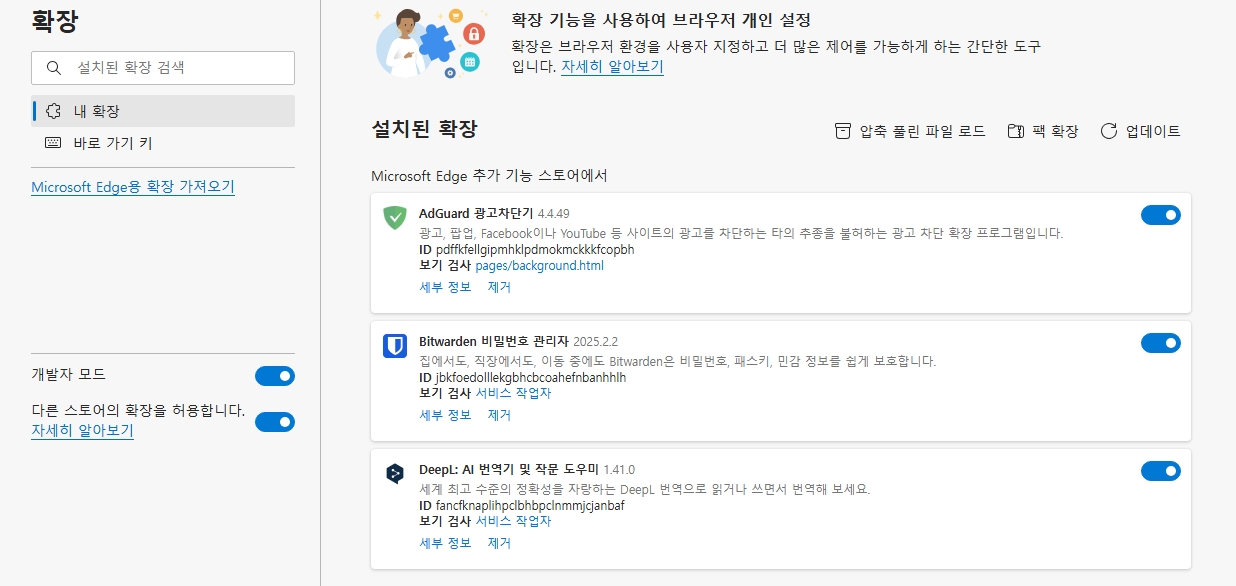
Task: Click the search magnifier icon
Action: 54,68
